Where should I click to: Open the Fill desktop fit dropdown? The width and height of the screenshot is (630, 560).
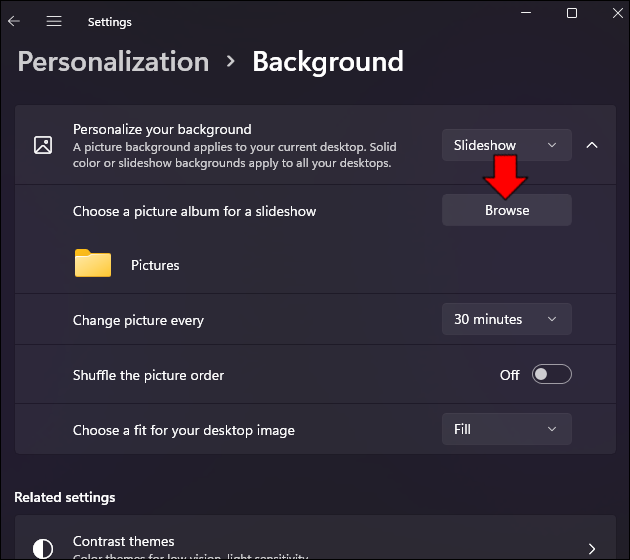pyautogui.click(x=506, y=429)
